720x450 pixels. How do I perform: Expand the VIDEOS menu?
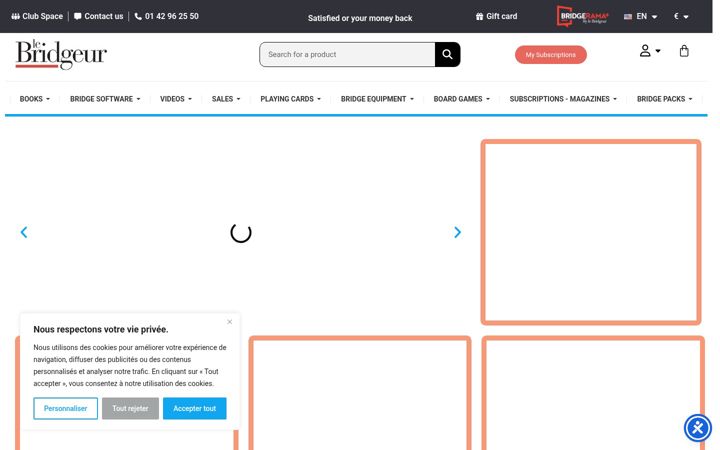[x=176, y=99]
